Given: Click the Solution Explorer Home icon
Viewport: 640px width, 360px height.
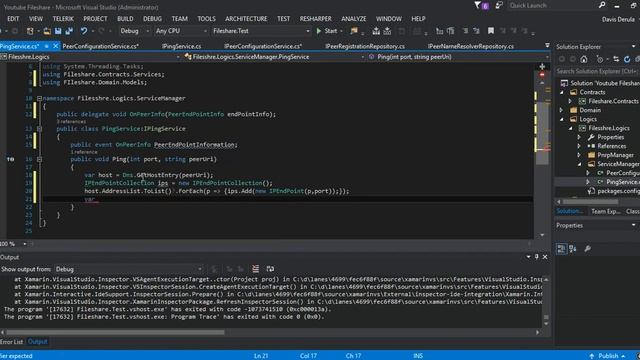Looking at the screenshot, I should pos(584,60).
